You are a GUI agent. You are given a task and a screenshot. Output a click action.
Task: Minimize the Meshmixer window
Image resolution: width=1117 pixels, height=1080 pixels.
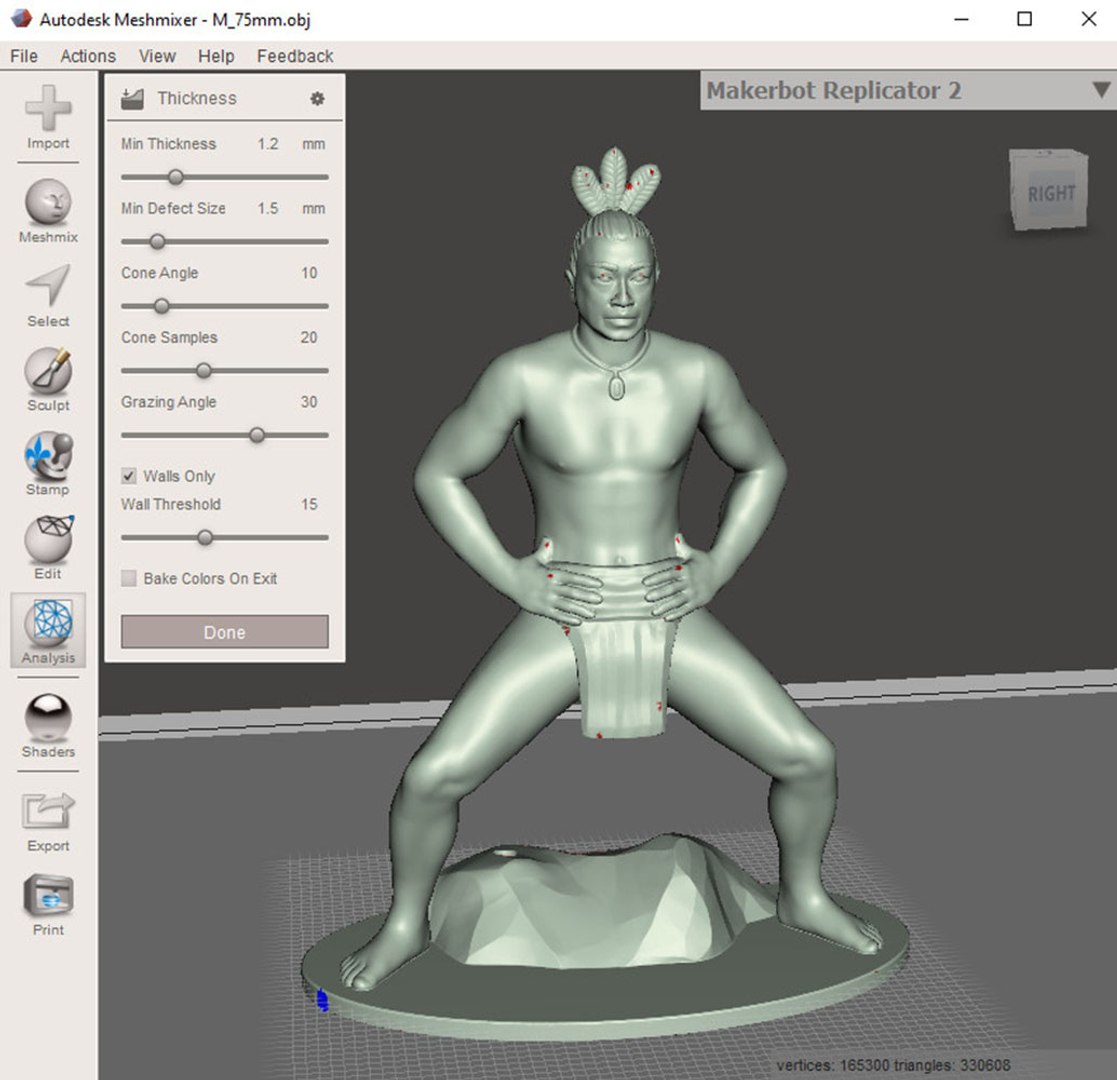coord(962,19)
